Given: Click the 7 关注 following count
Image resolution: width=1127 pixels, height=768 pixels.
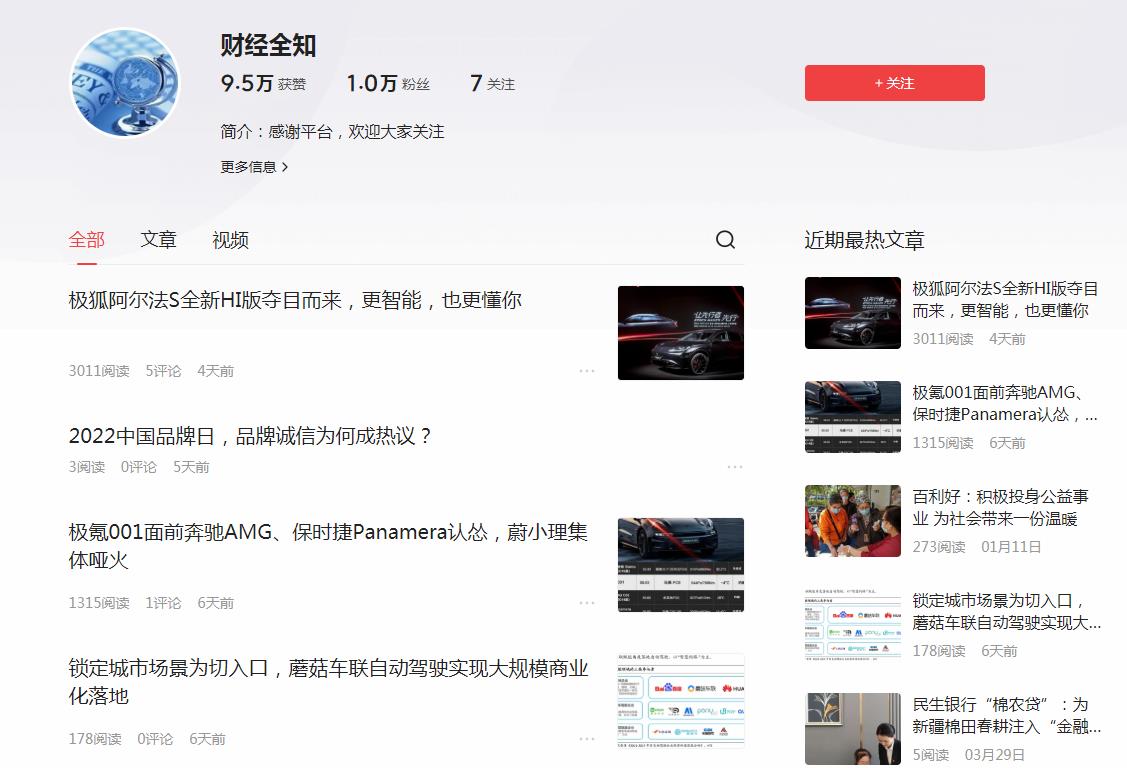Looking at the screenshot, I should pyautogui.click(x=492, y=83).
